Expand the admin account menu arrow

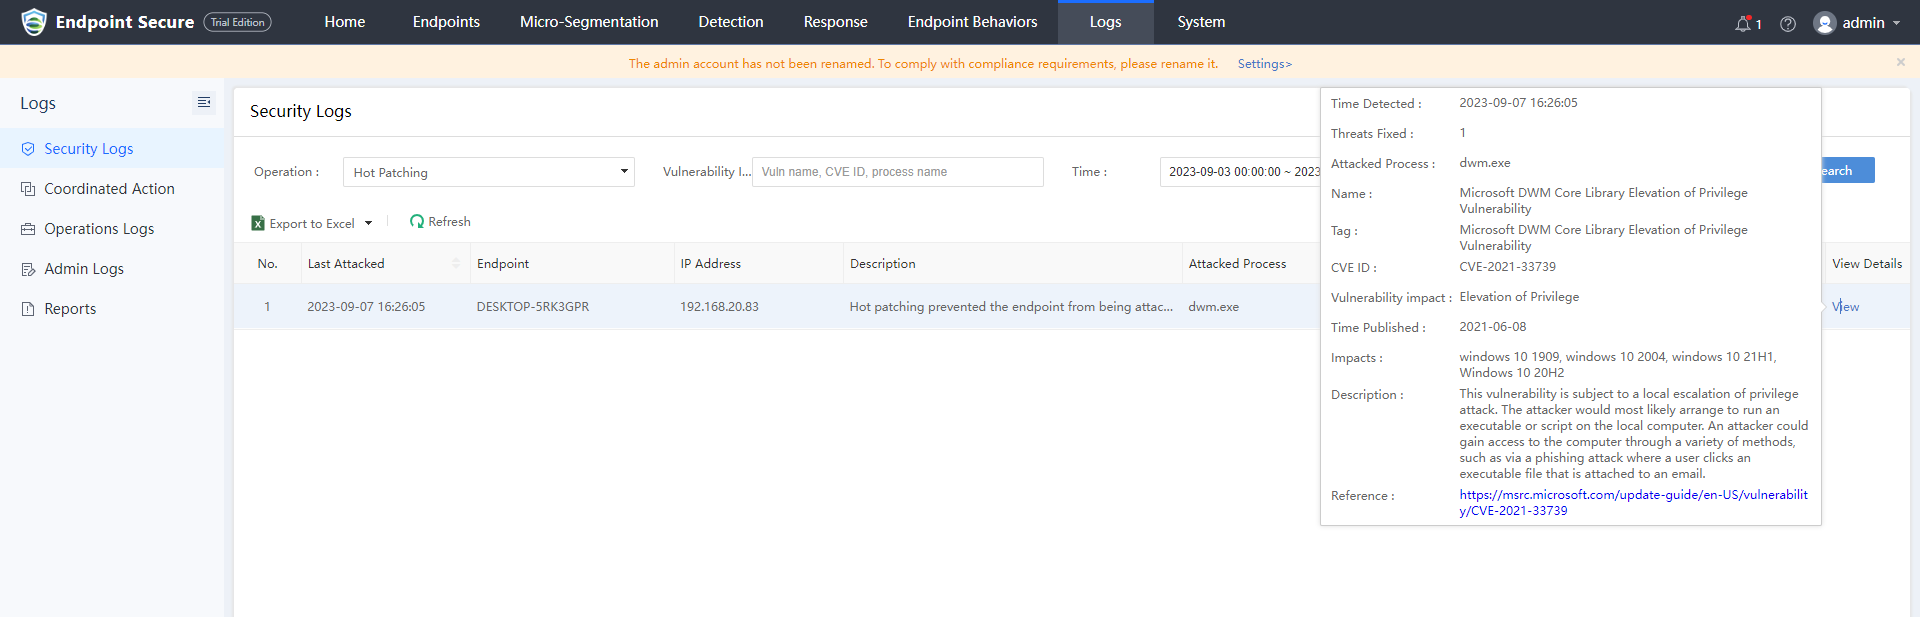point(1896,23)
